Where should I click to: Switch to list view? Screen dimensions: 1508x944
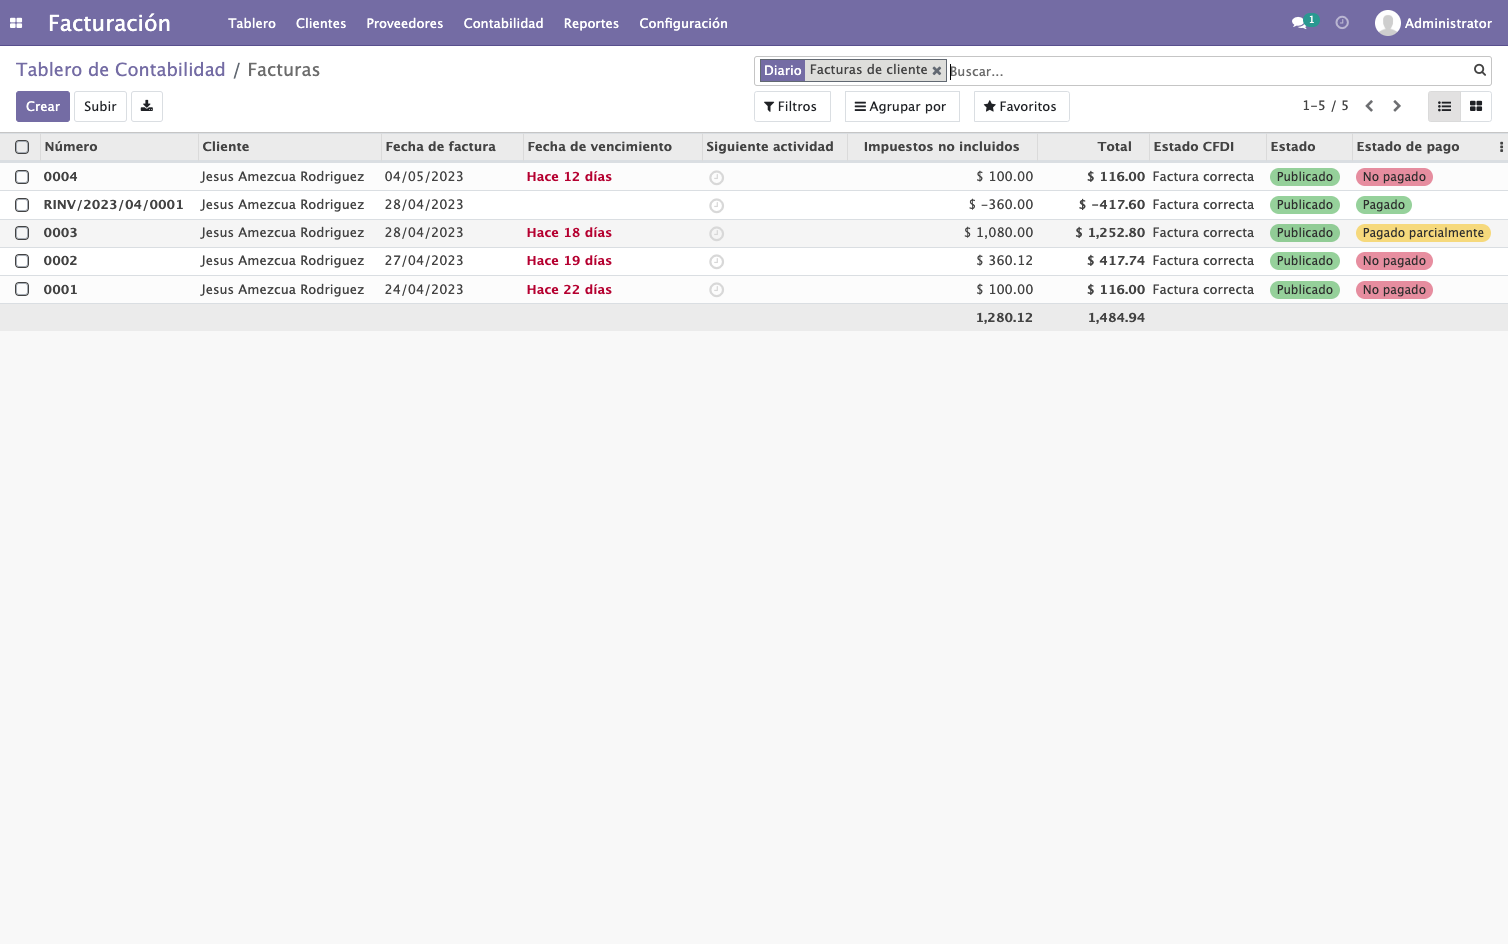pos(1444,106)
